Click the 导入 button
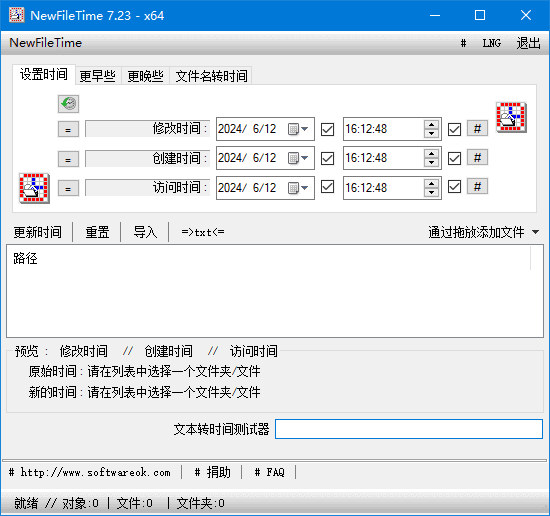 (x=145, y=232)
